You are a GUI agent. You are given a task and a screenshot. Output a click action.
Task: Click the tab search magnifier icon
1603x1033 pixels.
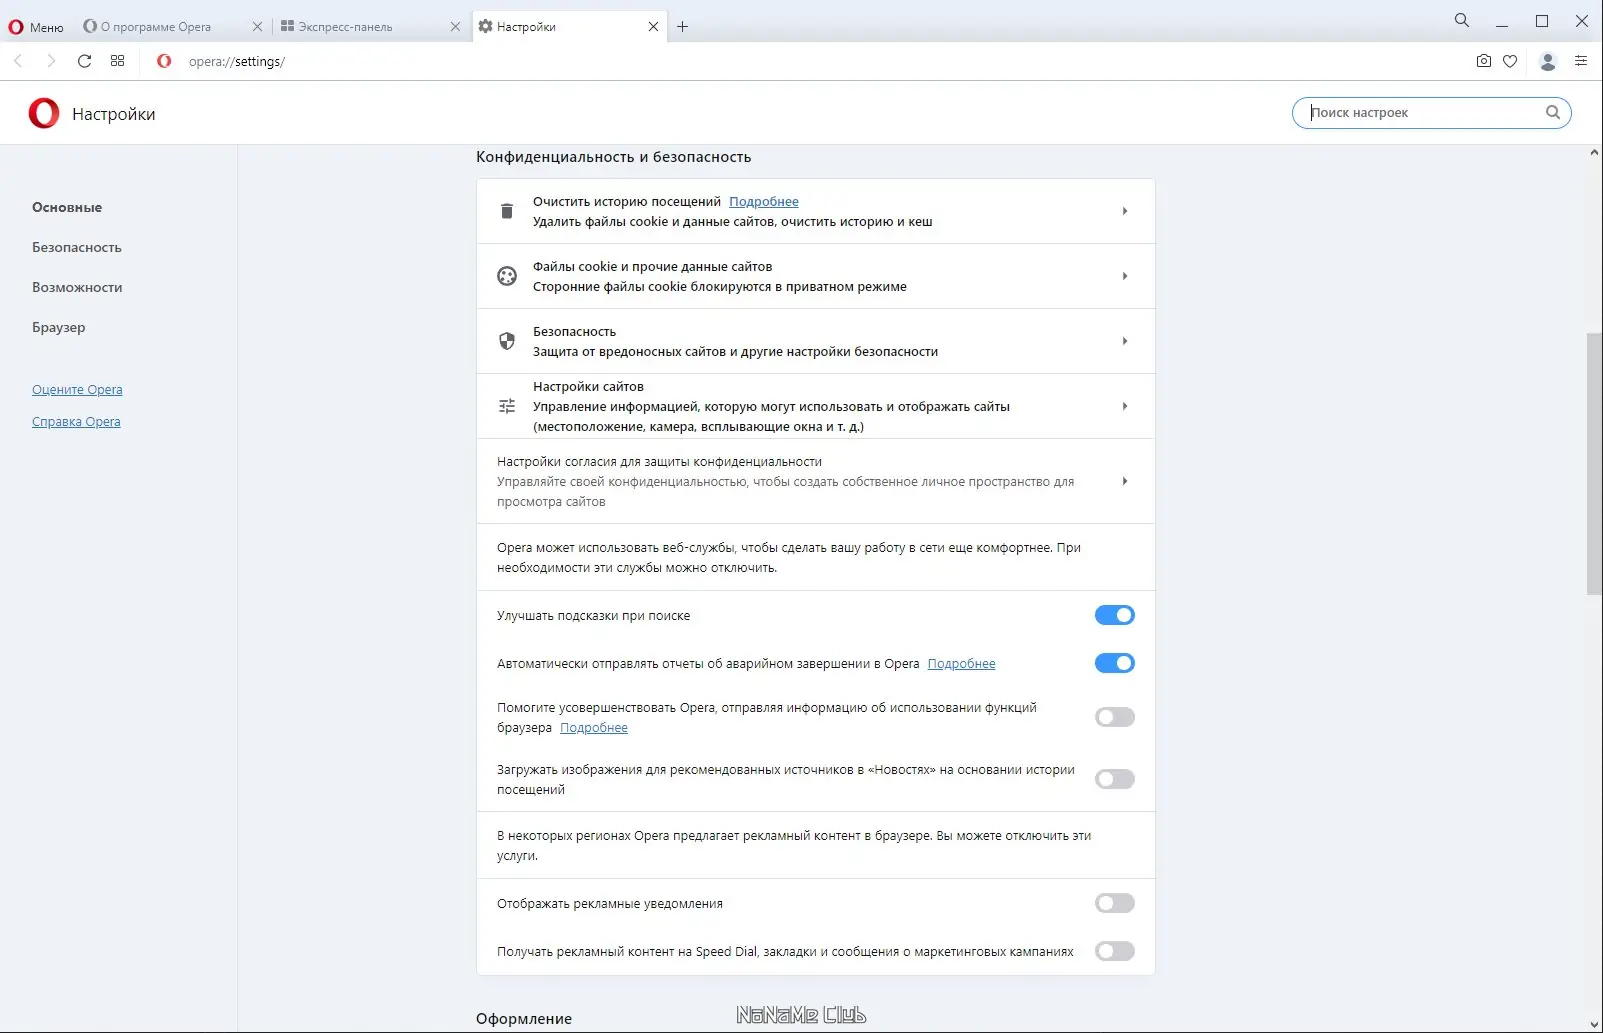[x=1462, y=20]
